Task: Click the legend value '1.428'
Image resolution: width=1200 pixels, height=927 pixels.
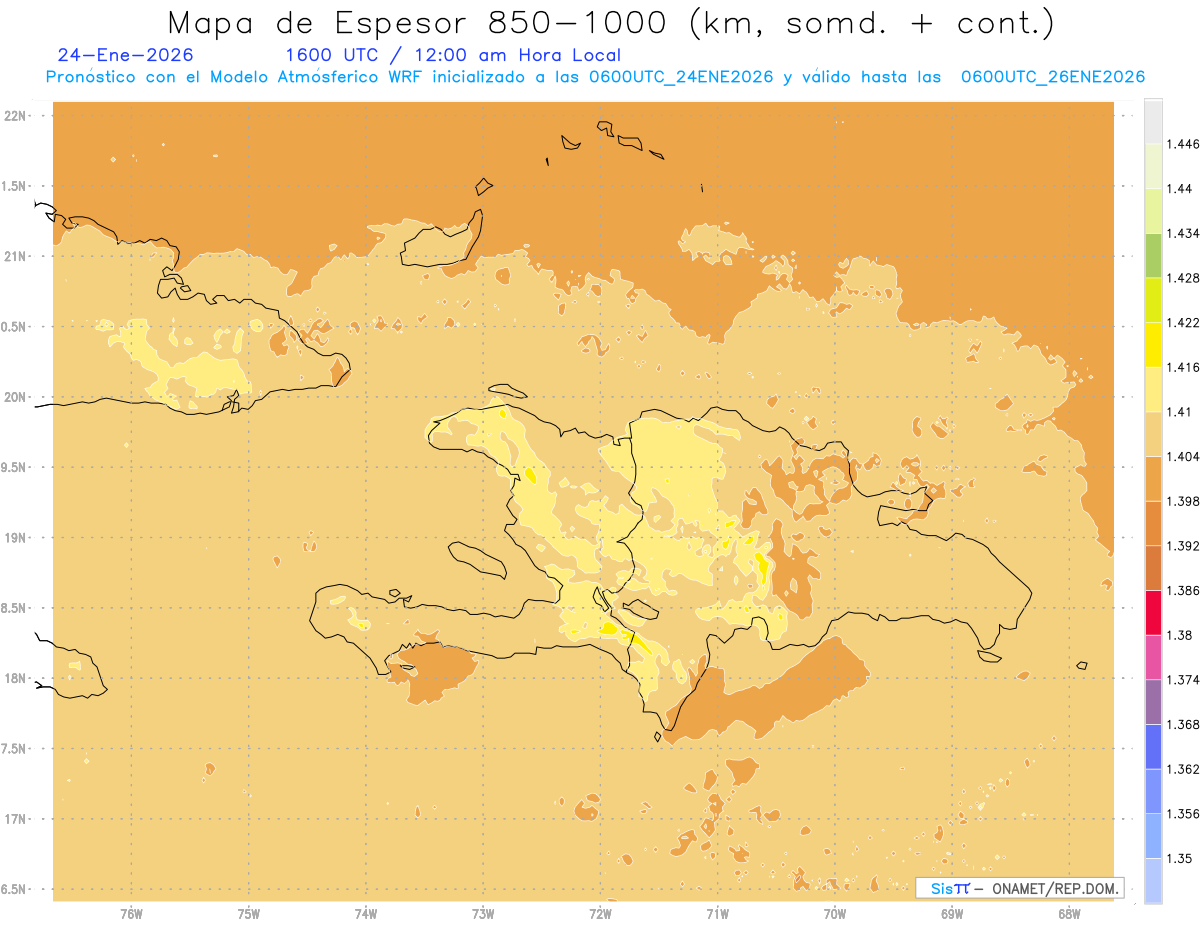Action: [1184, 278]
